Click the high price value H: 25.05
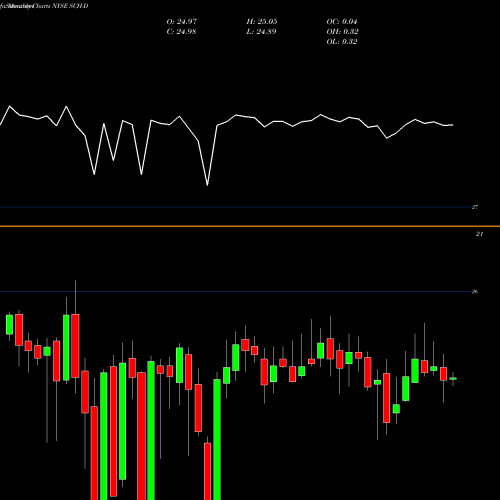Viewport: 500px width, 500px height. point(262,22)
